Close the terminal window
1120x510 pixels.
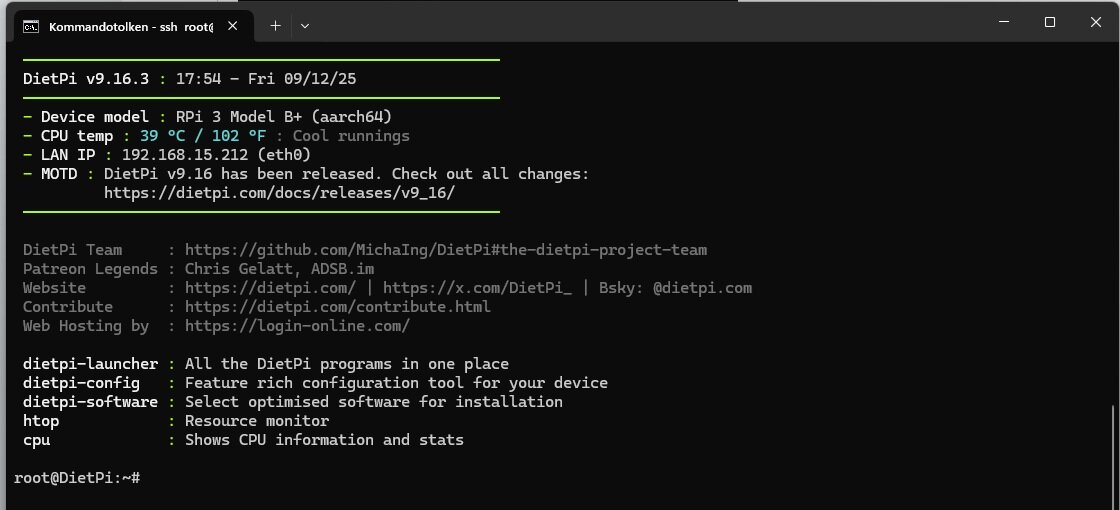pyautogui.click(x=1095, y=22)
